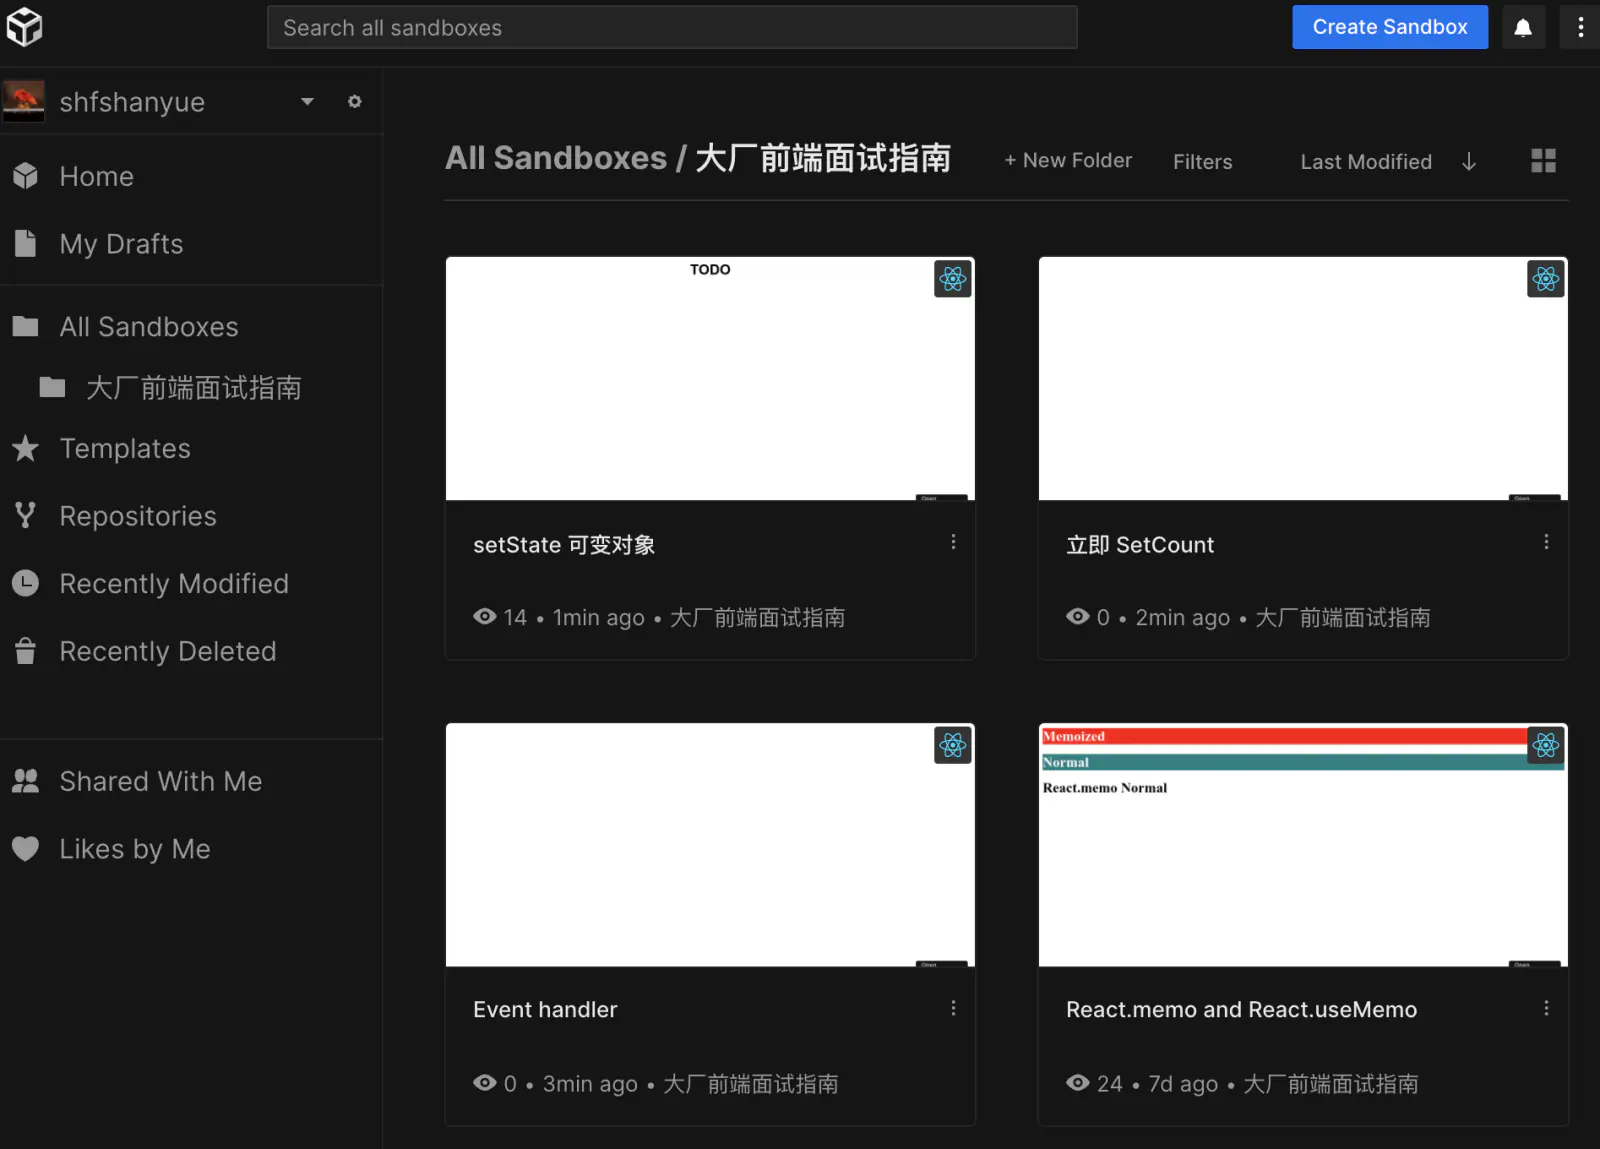
Task: Open three-dot menu for setState 可变对象
Action: pyautogui.click(x=953, y=541)
